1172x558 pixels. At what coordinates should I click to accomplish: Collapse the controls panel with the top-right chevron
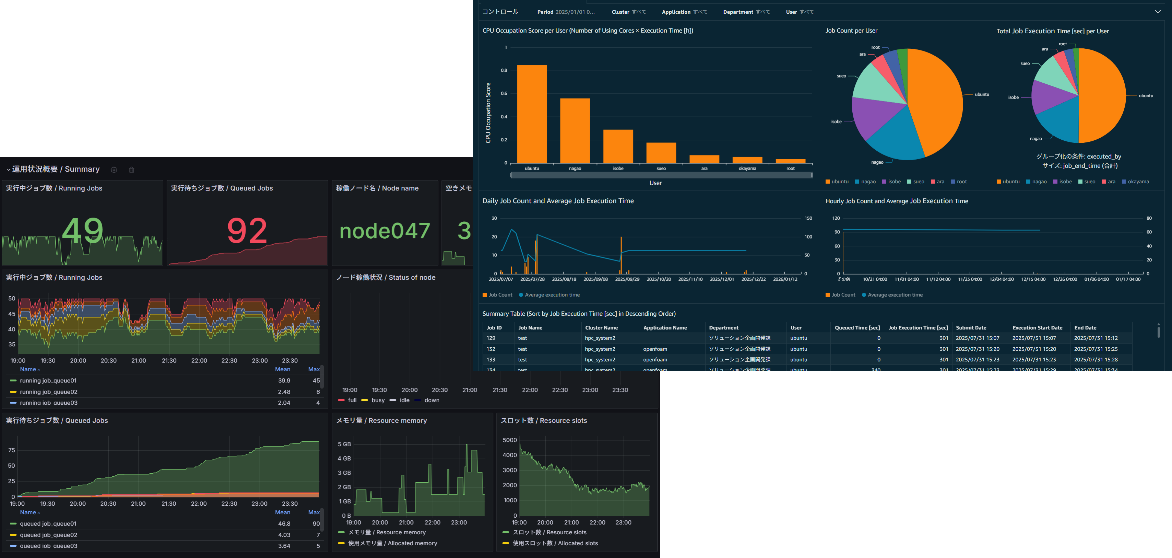[x=1157, y=12]
